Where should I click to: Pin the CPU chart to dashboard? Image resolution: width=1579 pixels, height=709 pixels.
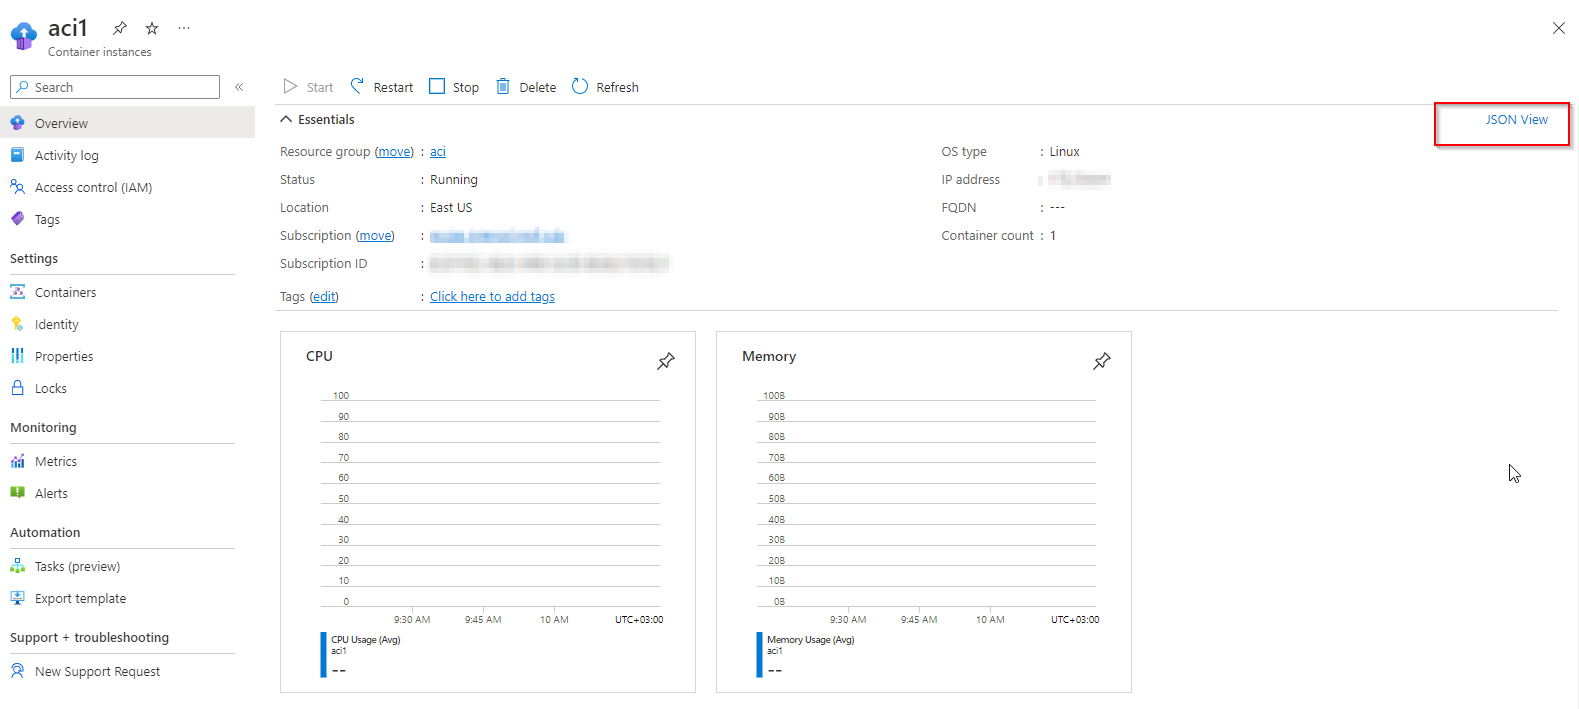coord(666,361)
